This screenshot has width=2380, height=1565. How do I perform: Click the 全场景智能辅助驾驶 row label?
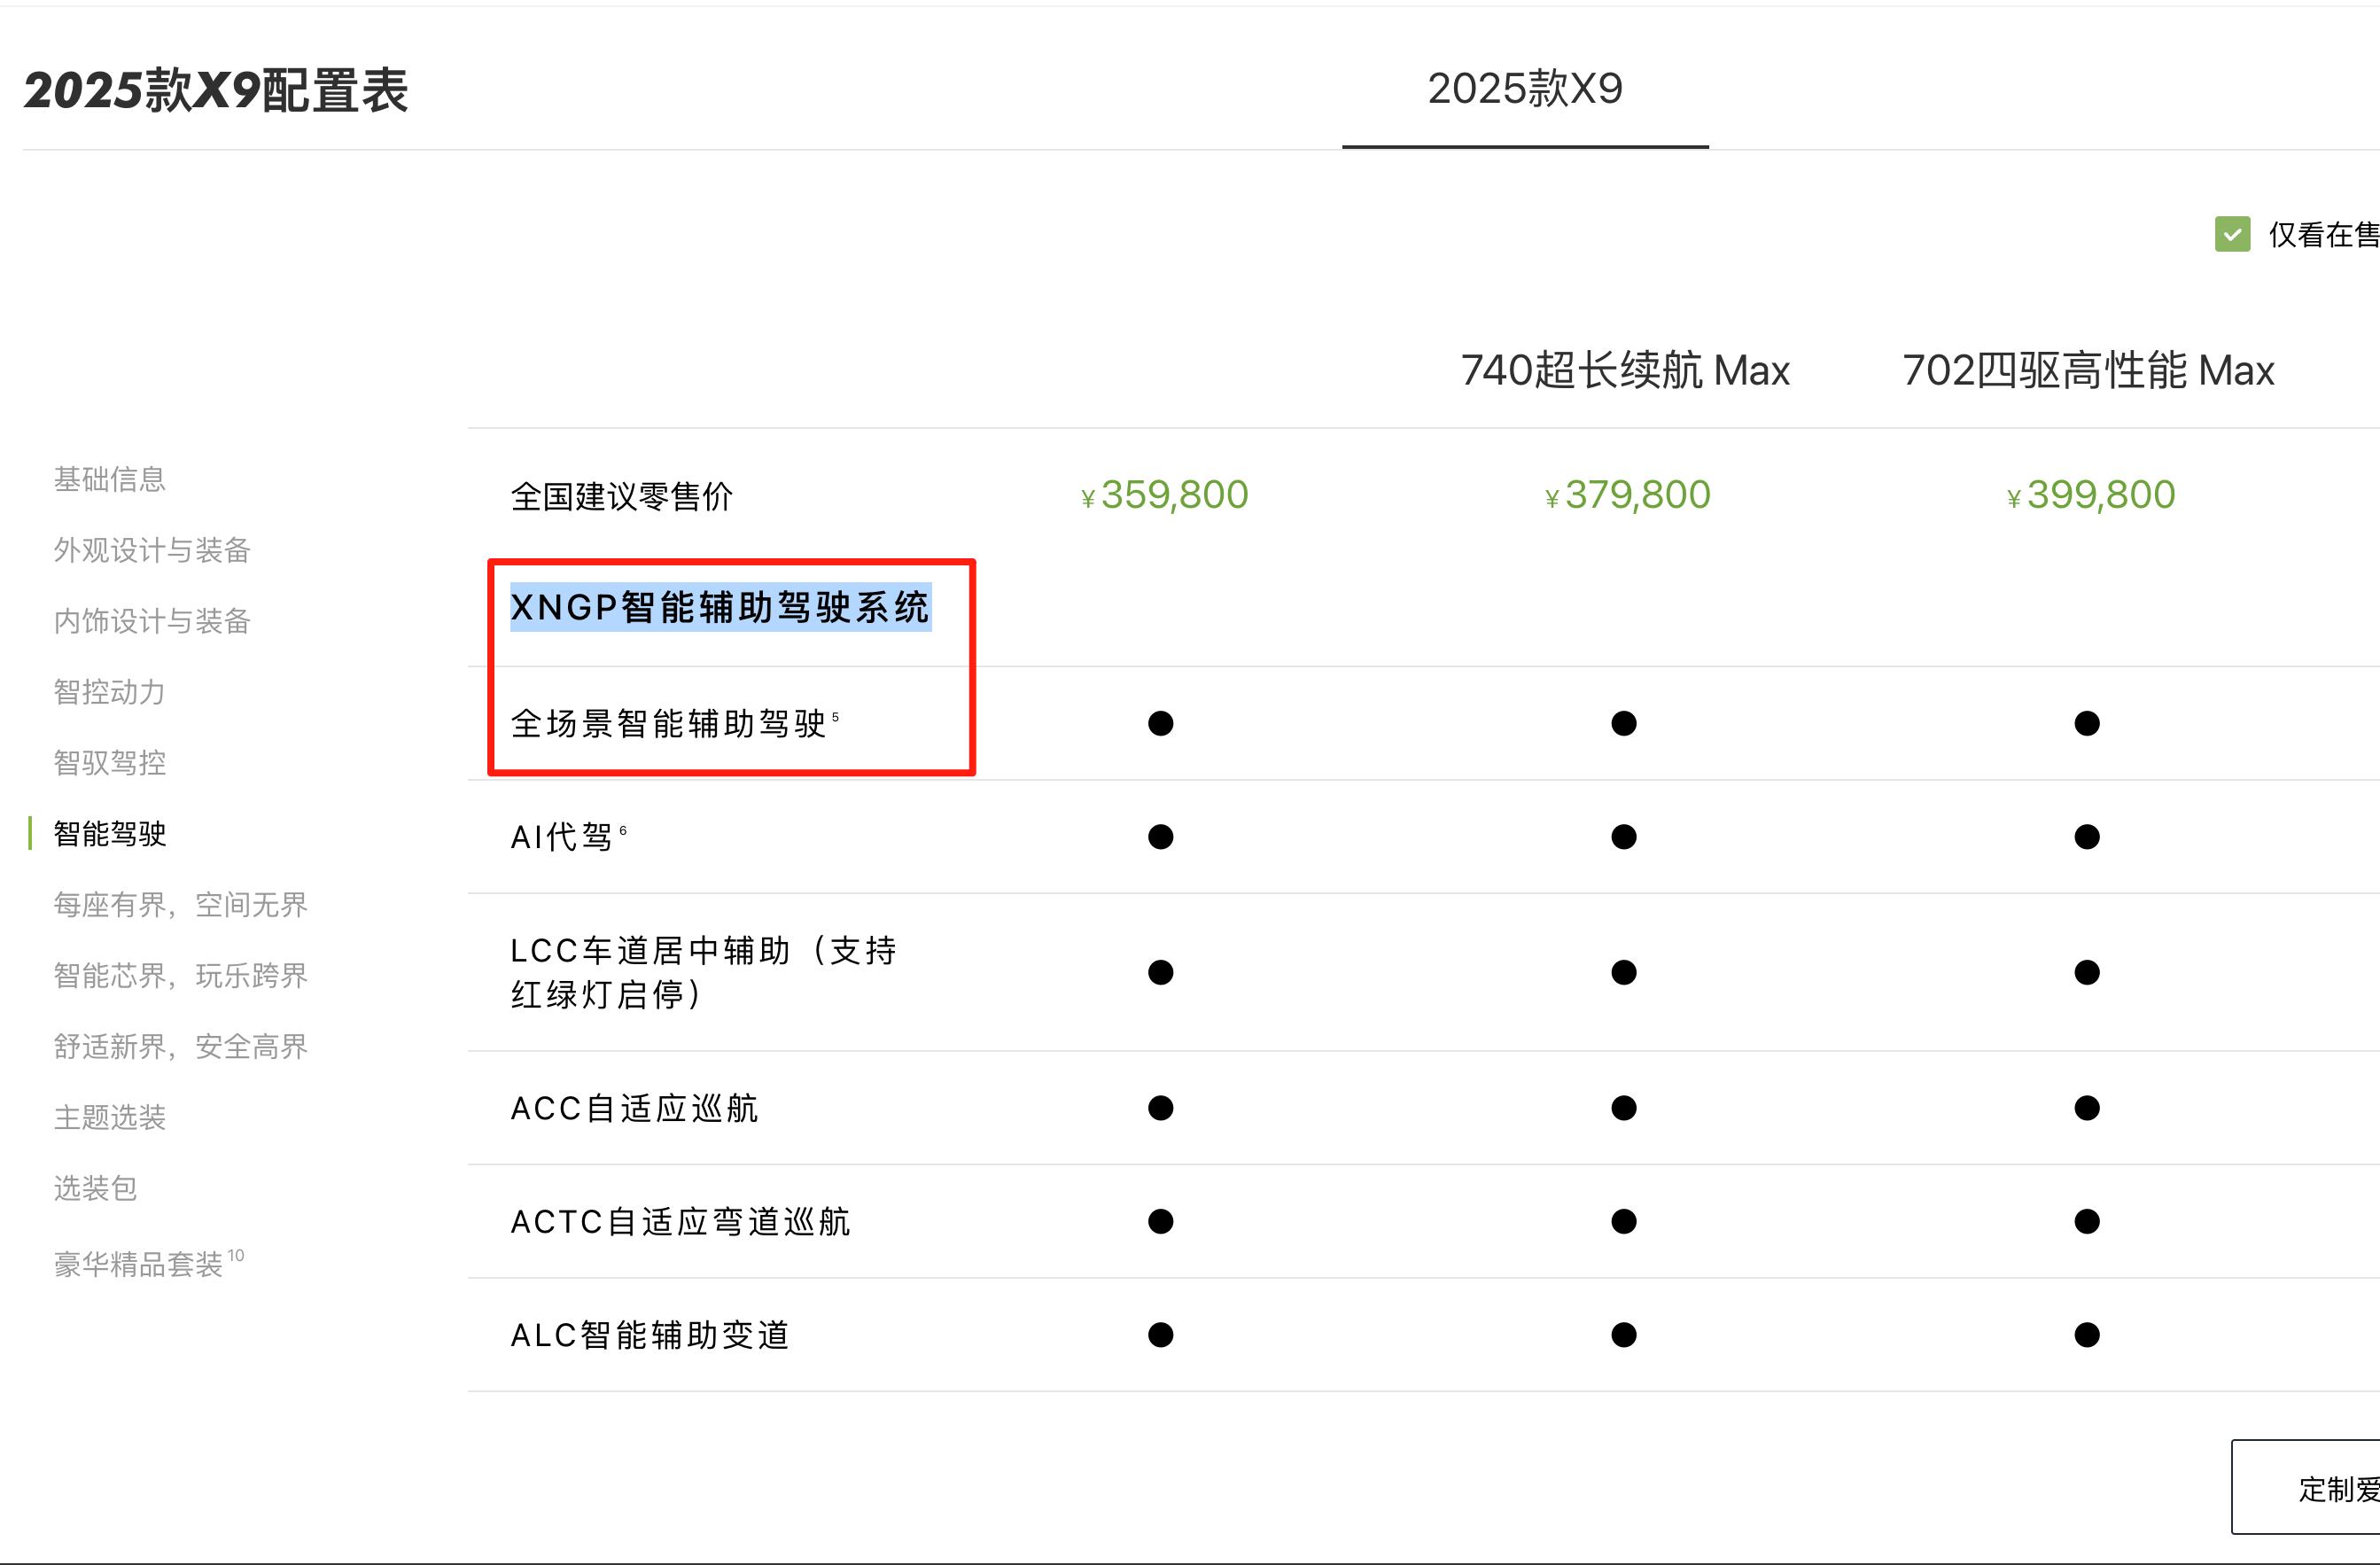pyautogui.click(x=674, y=723)
